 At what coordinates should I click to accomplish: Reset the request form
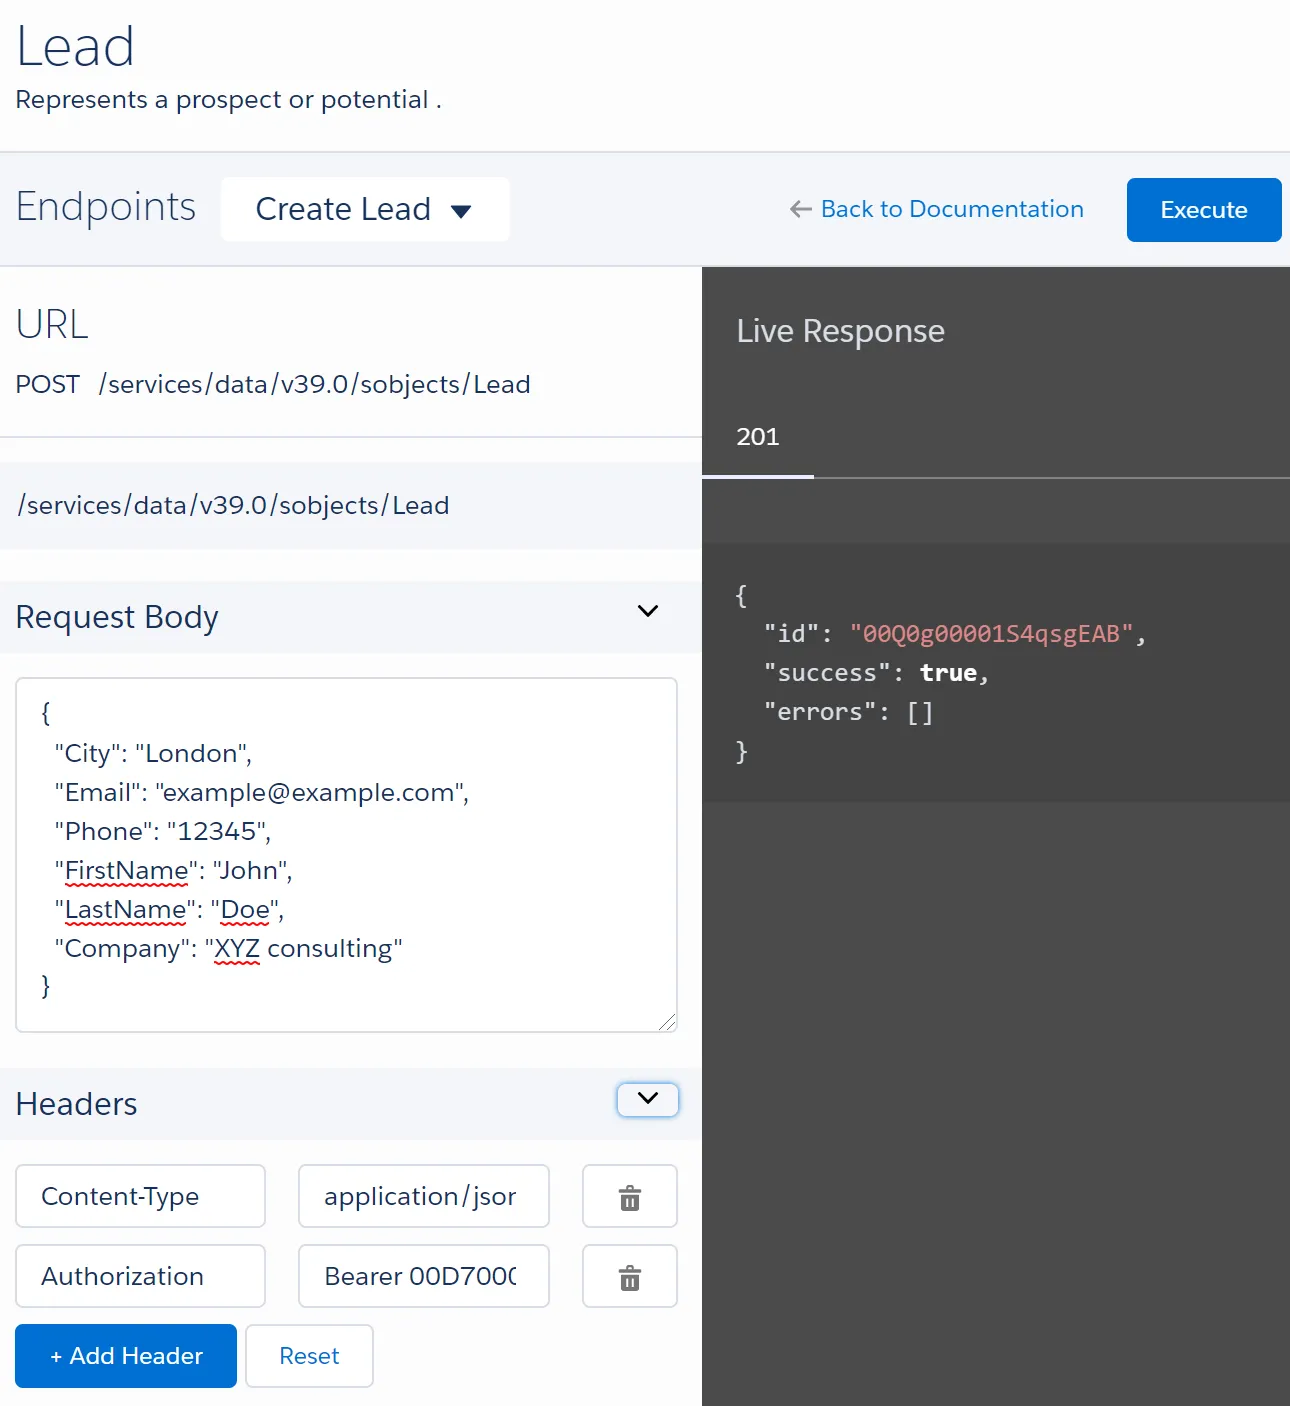click(x=309, y=1356)
